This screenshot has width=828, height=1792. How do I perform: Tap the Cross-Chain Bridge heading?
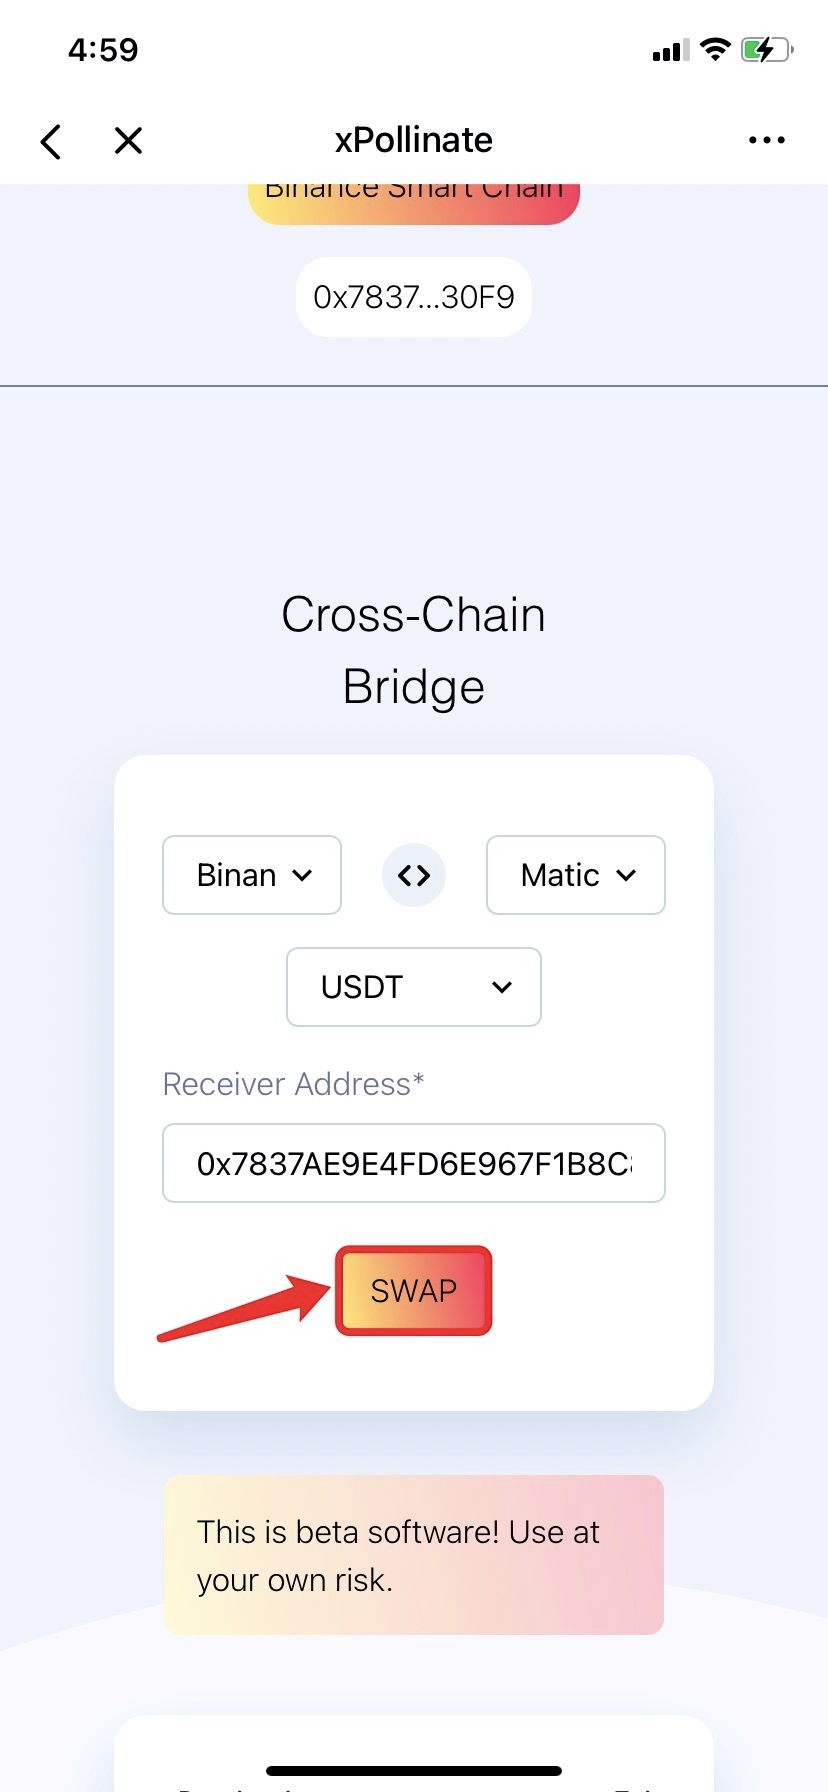pos(414,650)
